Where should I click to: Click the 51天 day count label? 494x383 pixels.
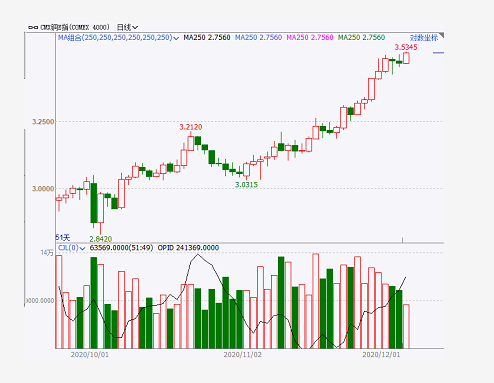tap(63, 238)
